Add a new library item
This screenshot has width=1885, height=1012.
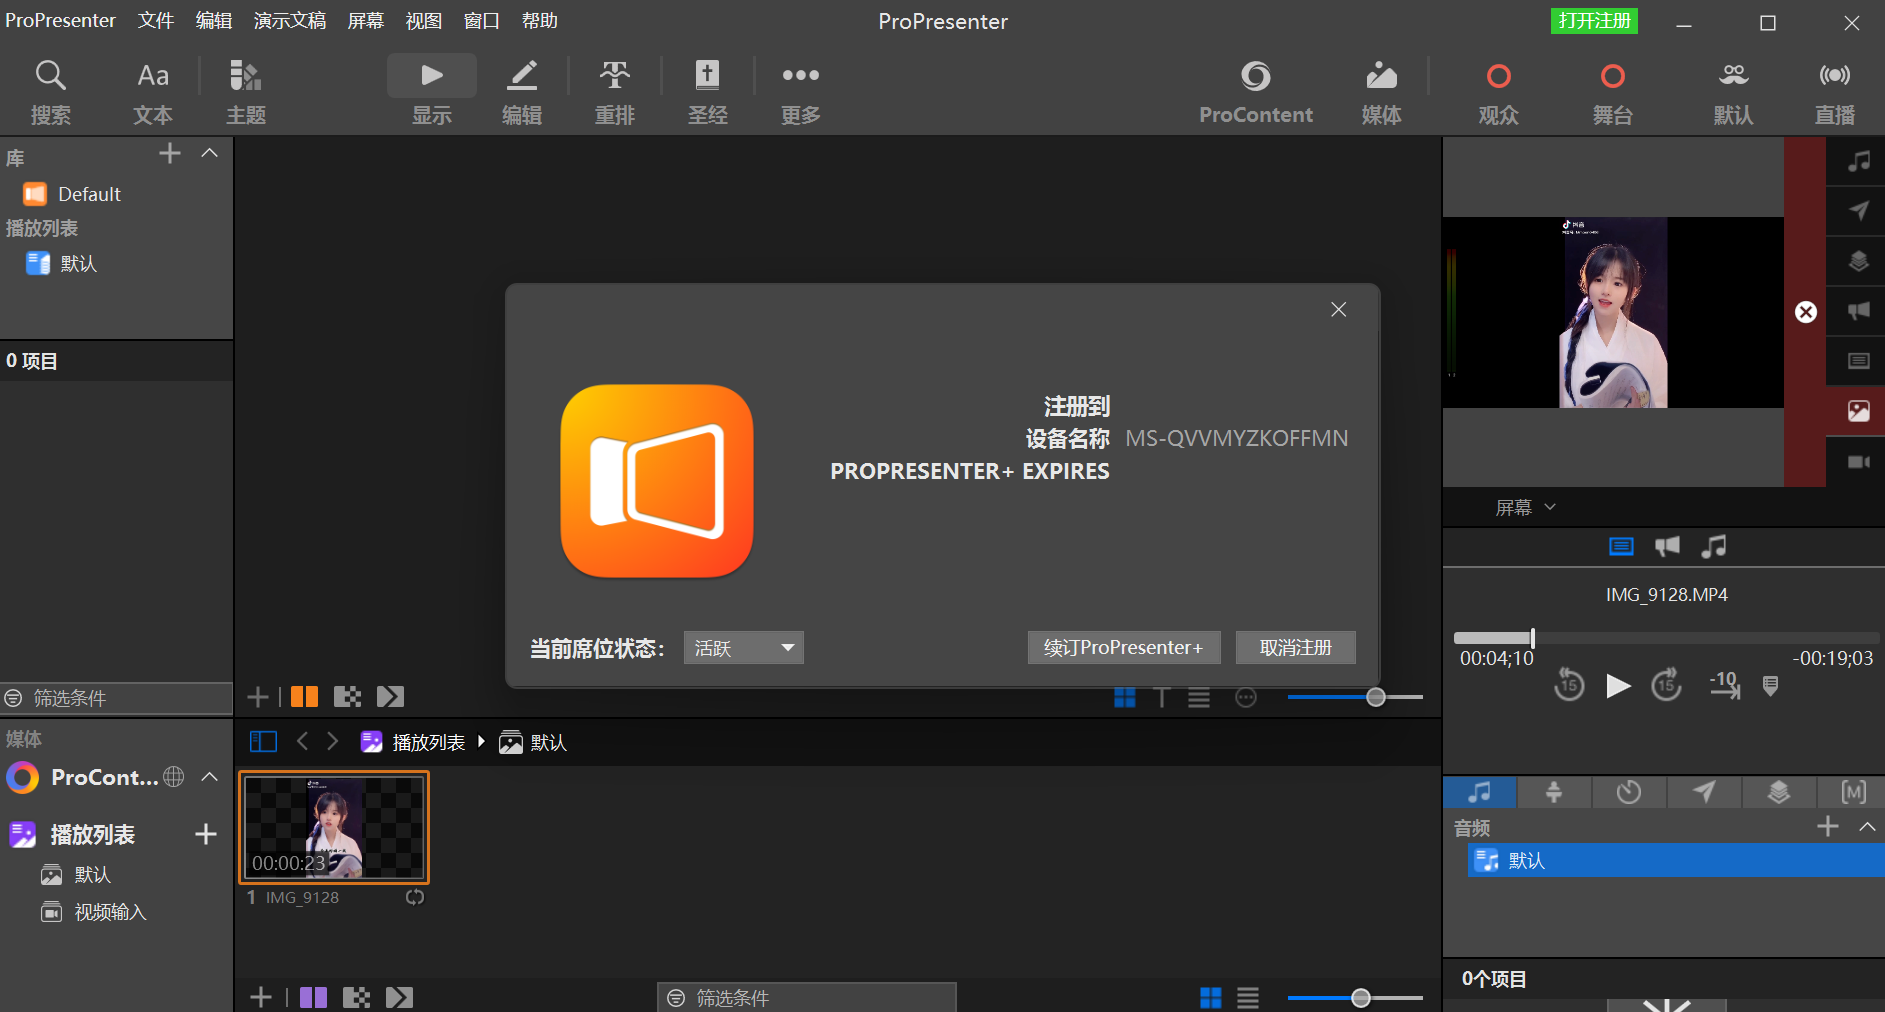click(x=170, y=154)
